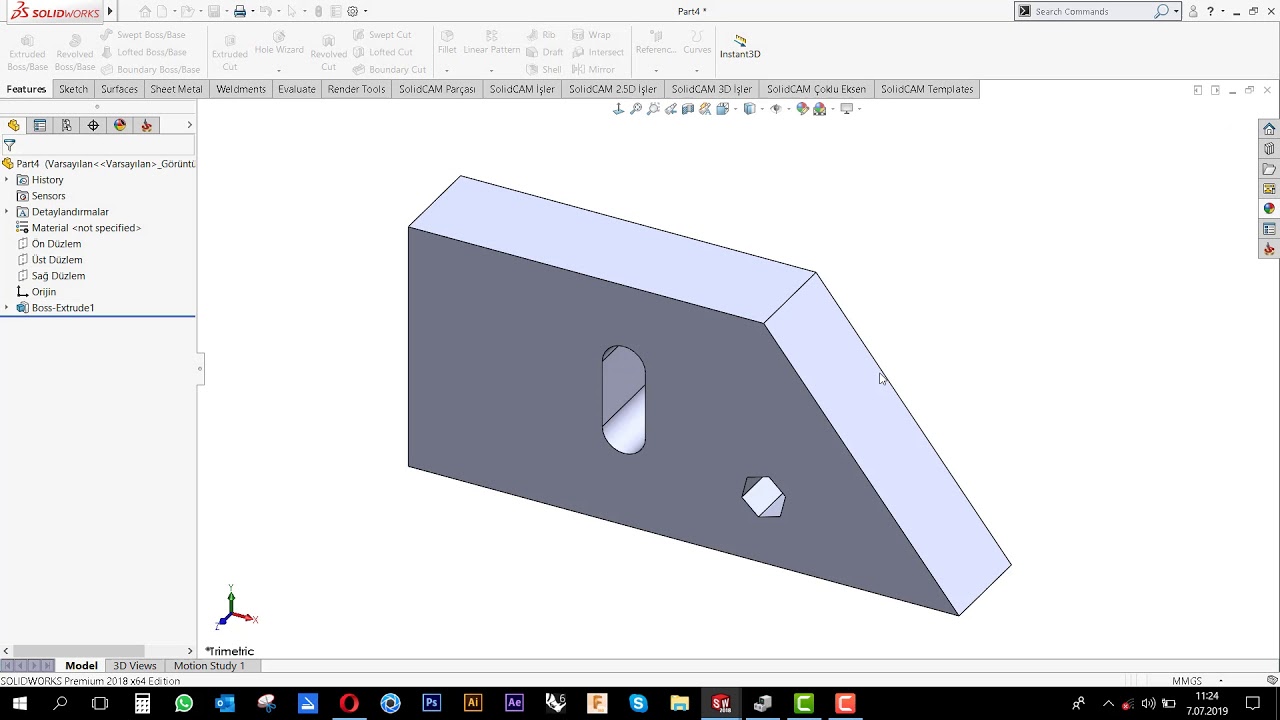Switch to the Weldments tab
This screenshot has width=1280, height=720.
tap(241, 89)
